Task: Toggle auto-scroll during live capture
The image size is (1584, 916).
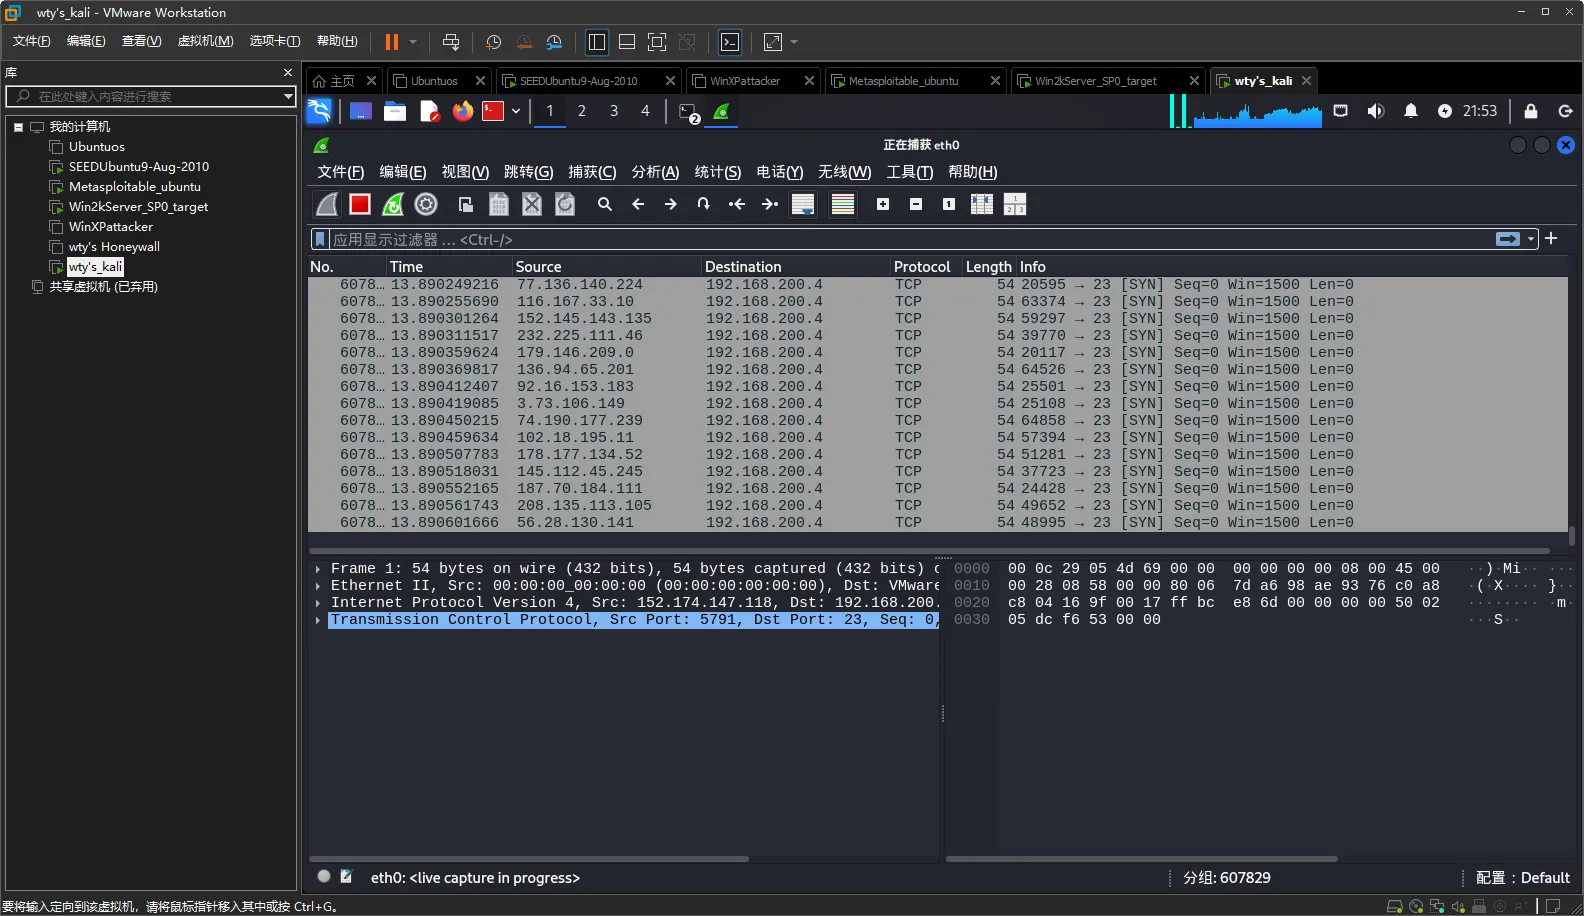Action: (x=802, y=204)
